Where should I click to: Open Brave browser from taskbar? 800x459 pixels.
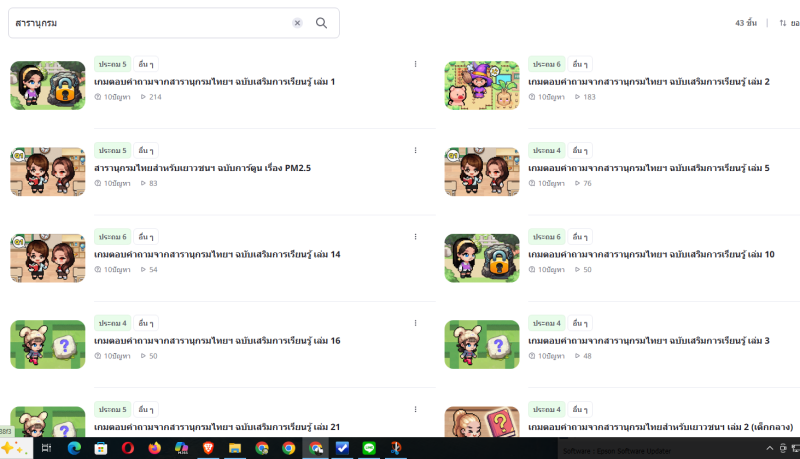[x=208, y=449]
